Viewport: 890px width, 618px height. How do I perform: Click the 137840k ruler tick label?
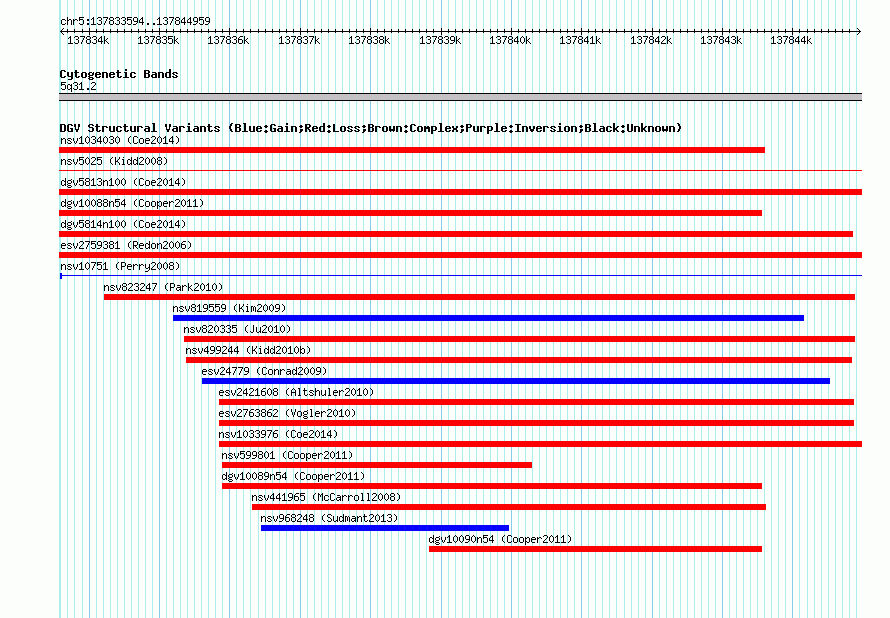tap(510, 40)
